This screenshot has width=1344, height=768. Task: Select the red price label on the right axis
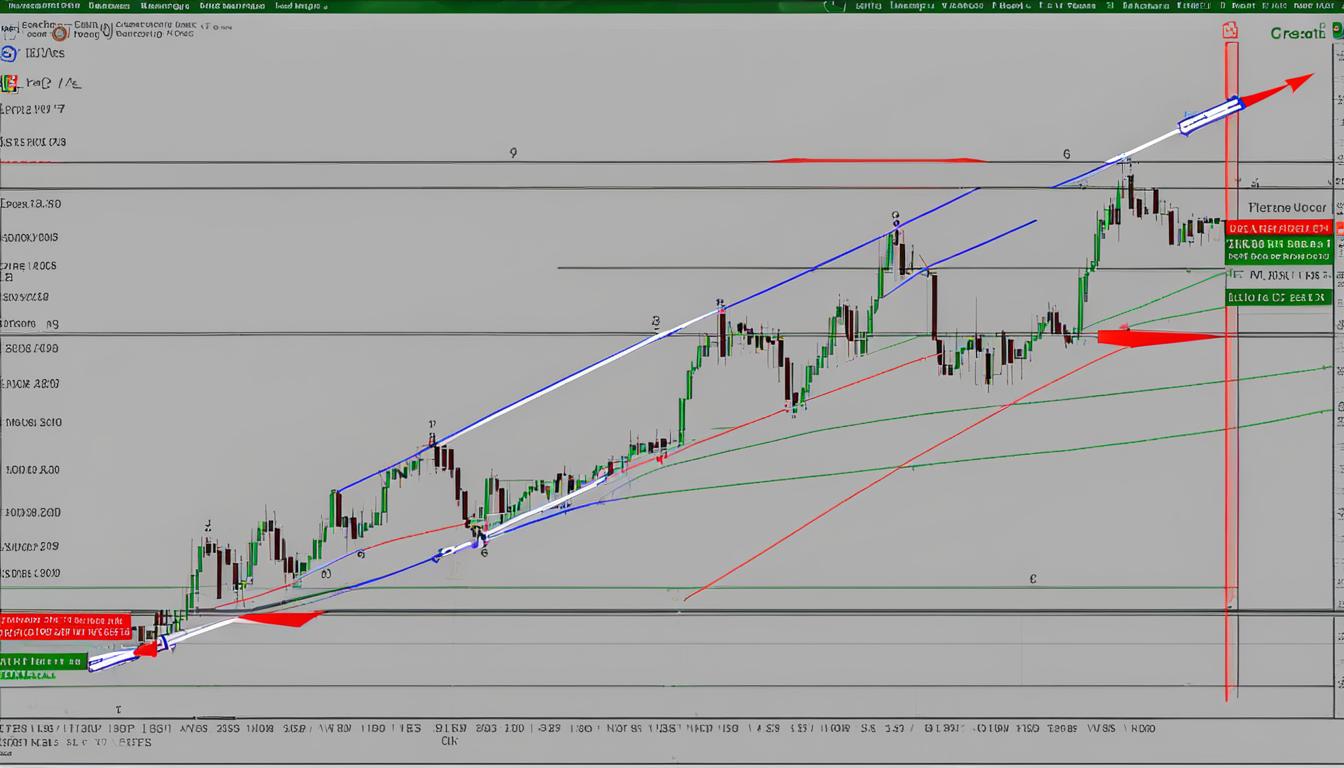tap(1278, 227)
